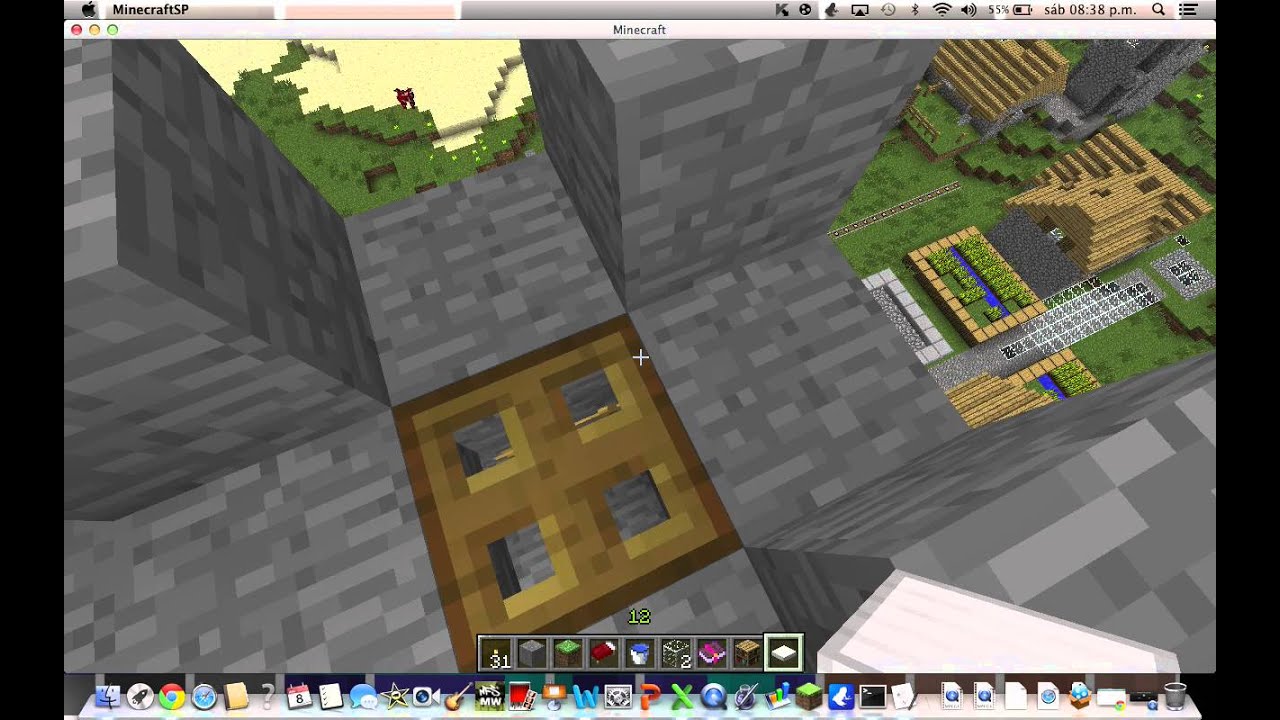The width and height of the screenshot is (1280, 720).
Task: Select the enchanted book hotbar slot
Action: coord(712,653)
